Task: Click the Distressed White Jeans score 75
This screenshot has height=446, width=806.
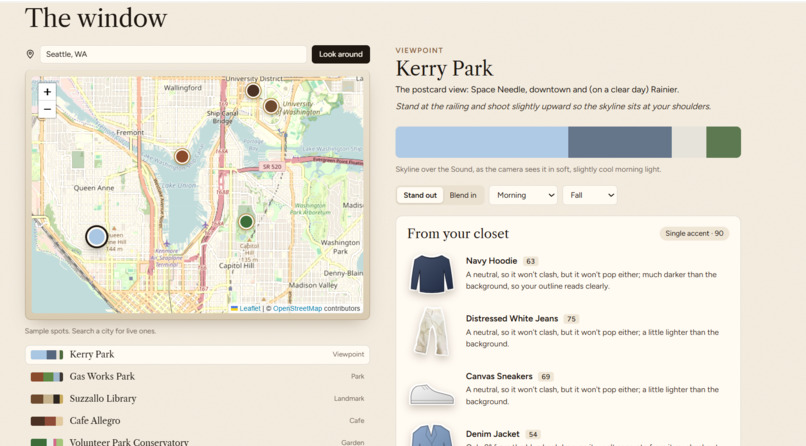Action: (x=571, y=319)
